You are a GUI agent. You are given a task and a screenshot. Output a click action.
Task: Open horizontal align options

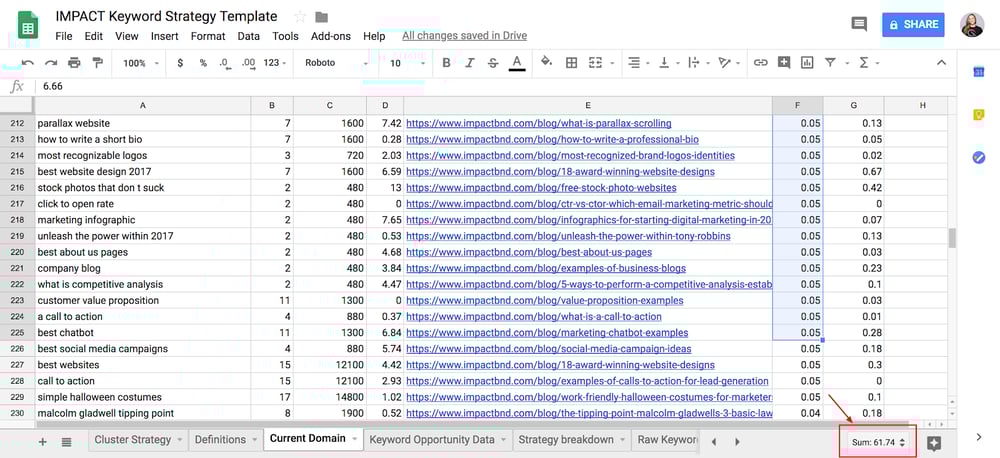tap(634, 63)
